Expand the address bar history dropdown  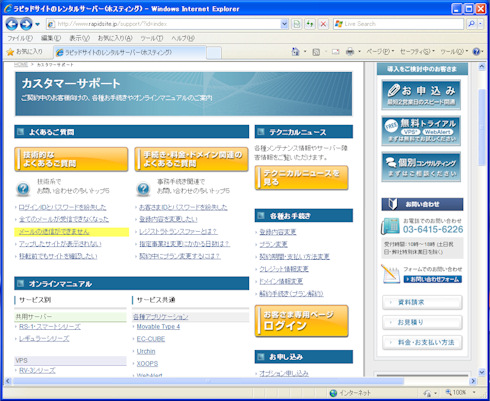pyautogui.click(x=284, y=24)
